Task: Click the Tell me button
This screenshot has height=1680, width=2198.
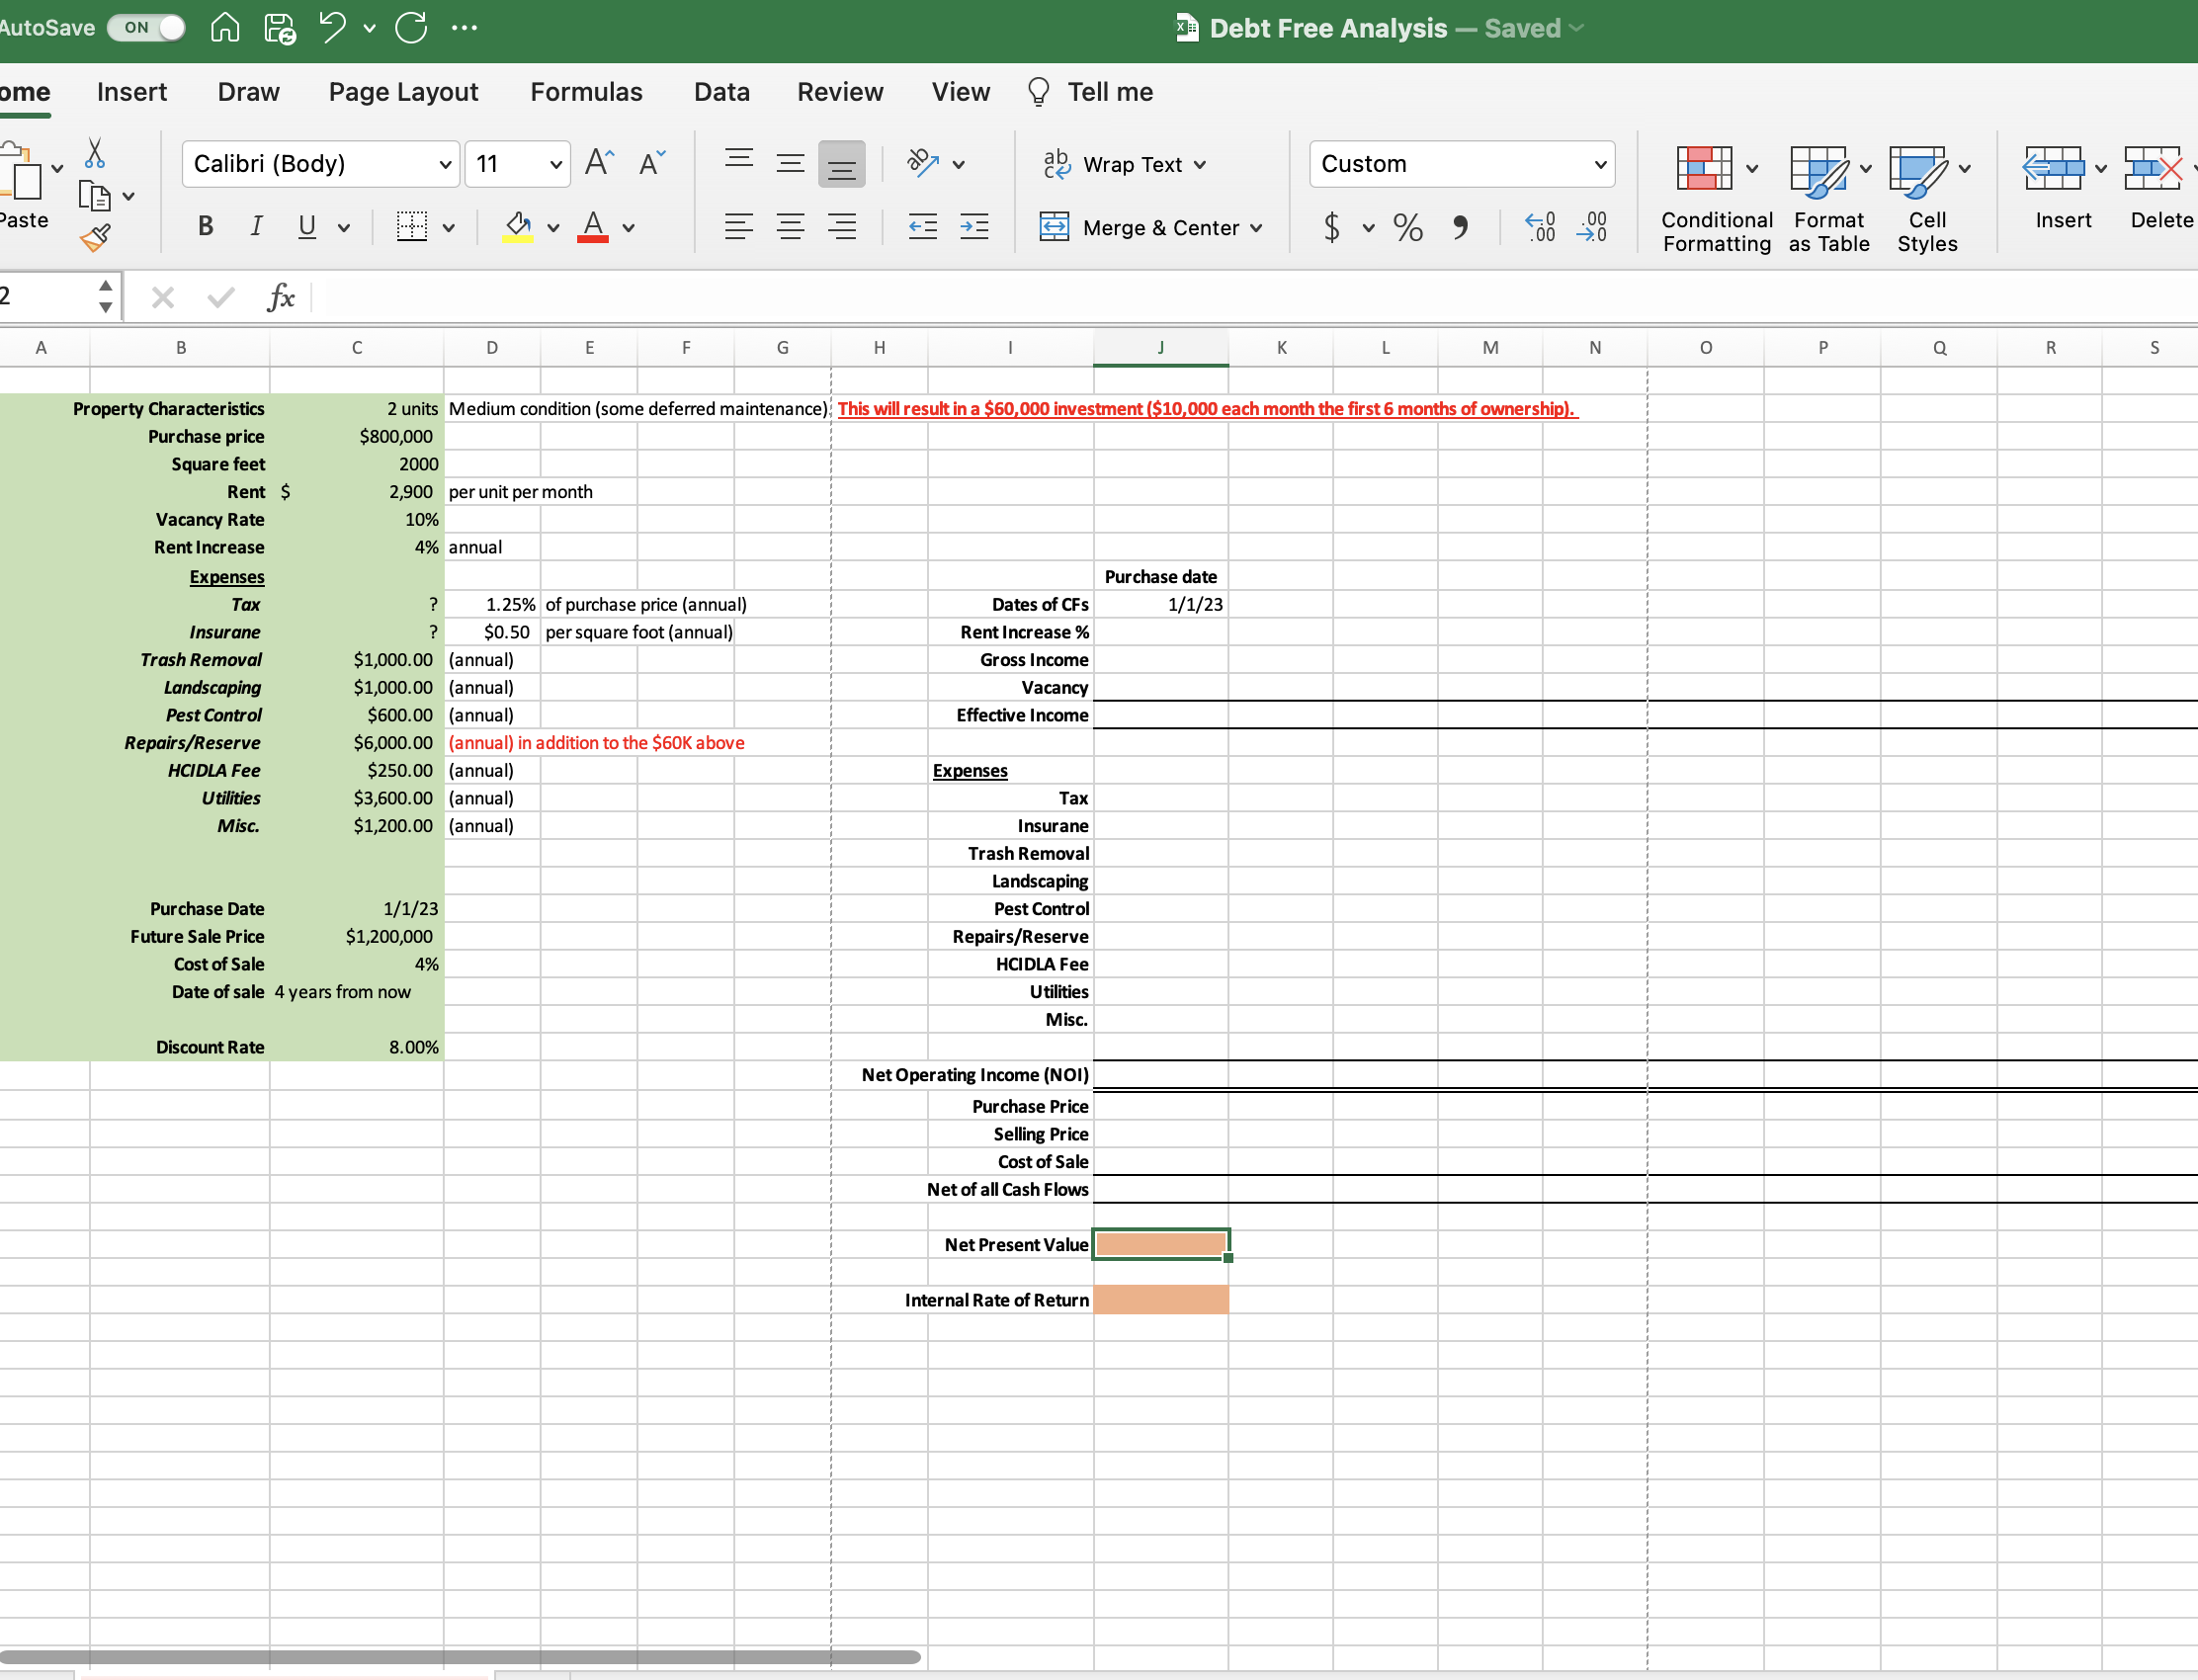Action: click(1089, 91)
